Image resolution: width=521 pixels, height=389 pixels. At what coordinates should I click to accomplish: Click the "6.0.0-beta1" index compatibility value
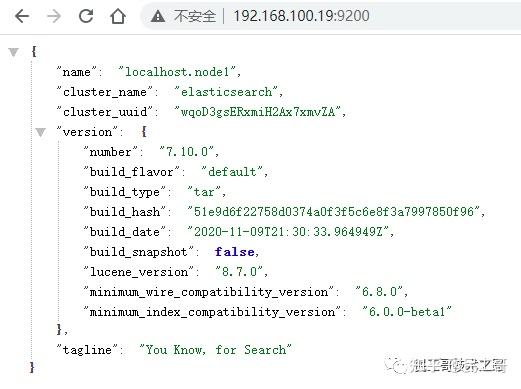(407, 312)
